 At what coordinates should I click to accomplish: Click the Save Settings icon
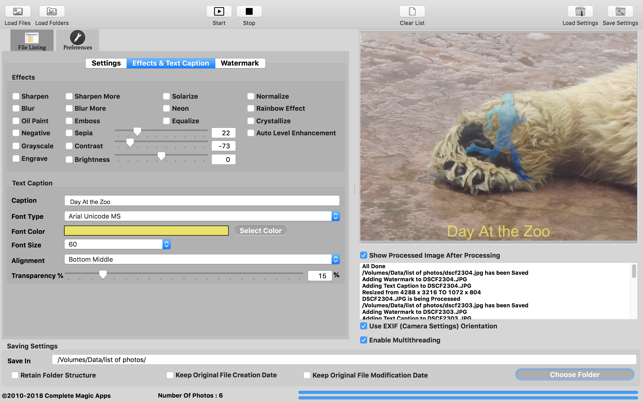click(620, 11)
